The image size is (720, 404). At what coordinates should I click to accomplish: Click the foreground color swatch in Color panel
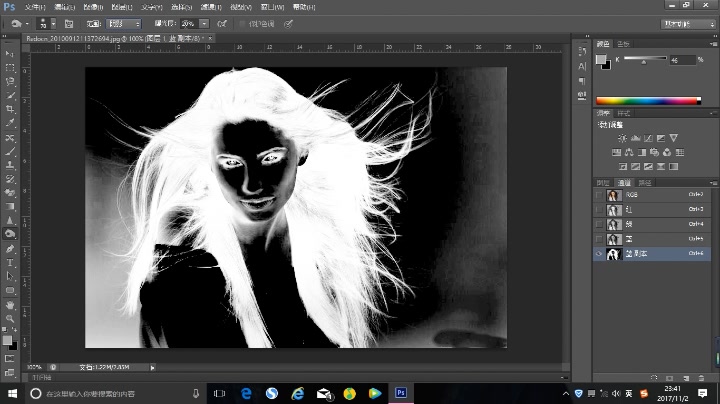(x=601, y=59)
